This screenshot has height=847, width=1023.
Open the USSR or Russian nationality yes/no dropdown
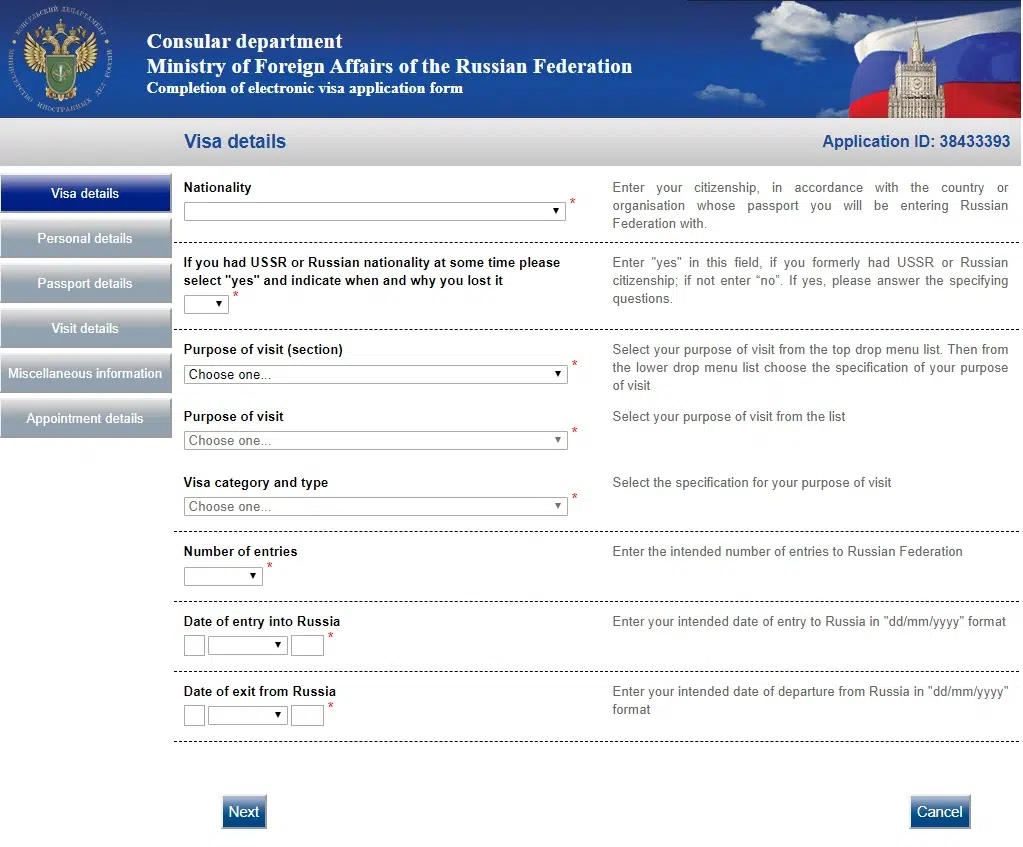pyautogui.click(x=206, y=304)
